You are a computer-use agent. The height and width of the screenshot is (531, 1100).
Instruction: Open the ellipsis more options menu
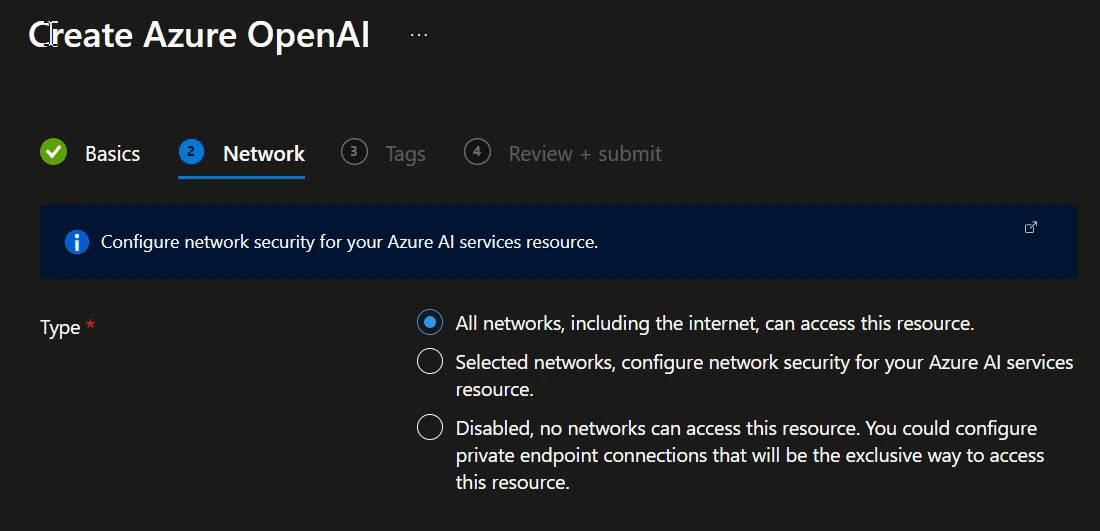click(x=419, y=36)
